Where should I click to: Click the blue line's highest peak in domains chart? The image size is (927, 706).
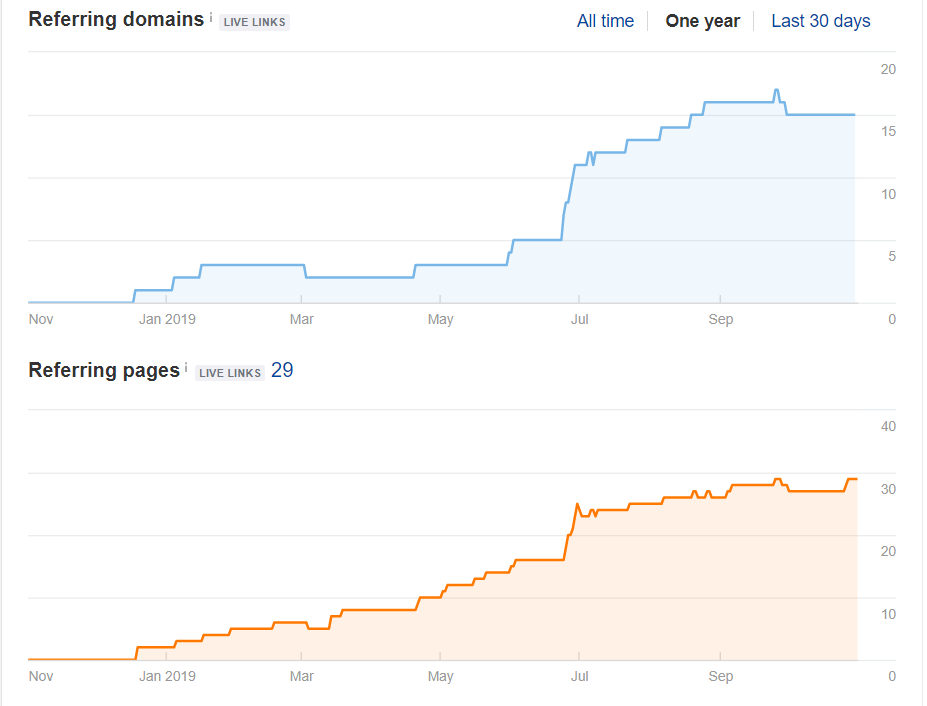[x=776, y=91]
